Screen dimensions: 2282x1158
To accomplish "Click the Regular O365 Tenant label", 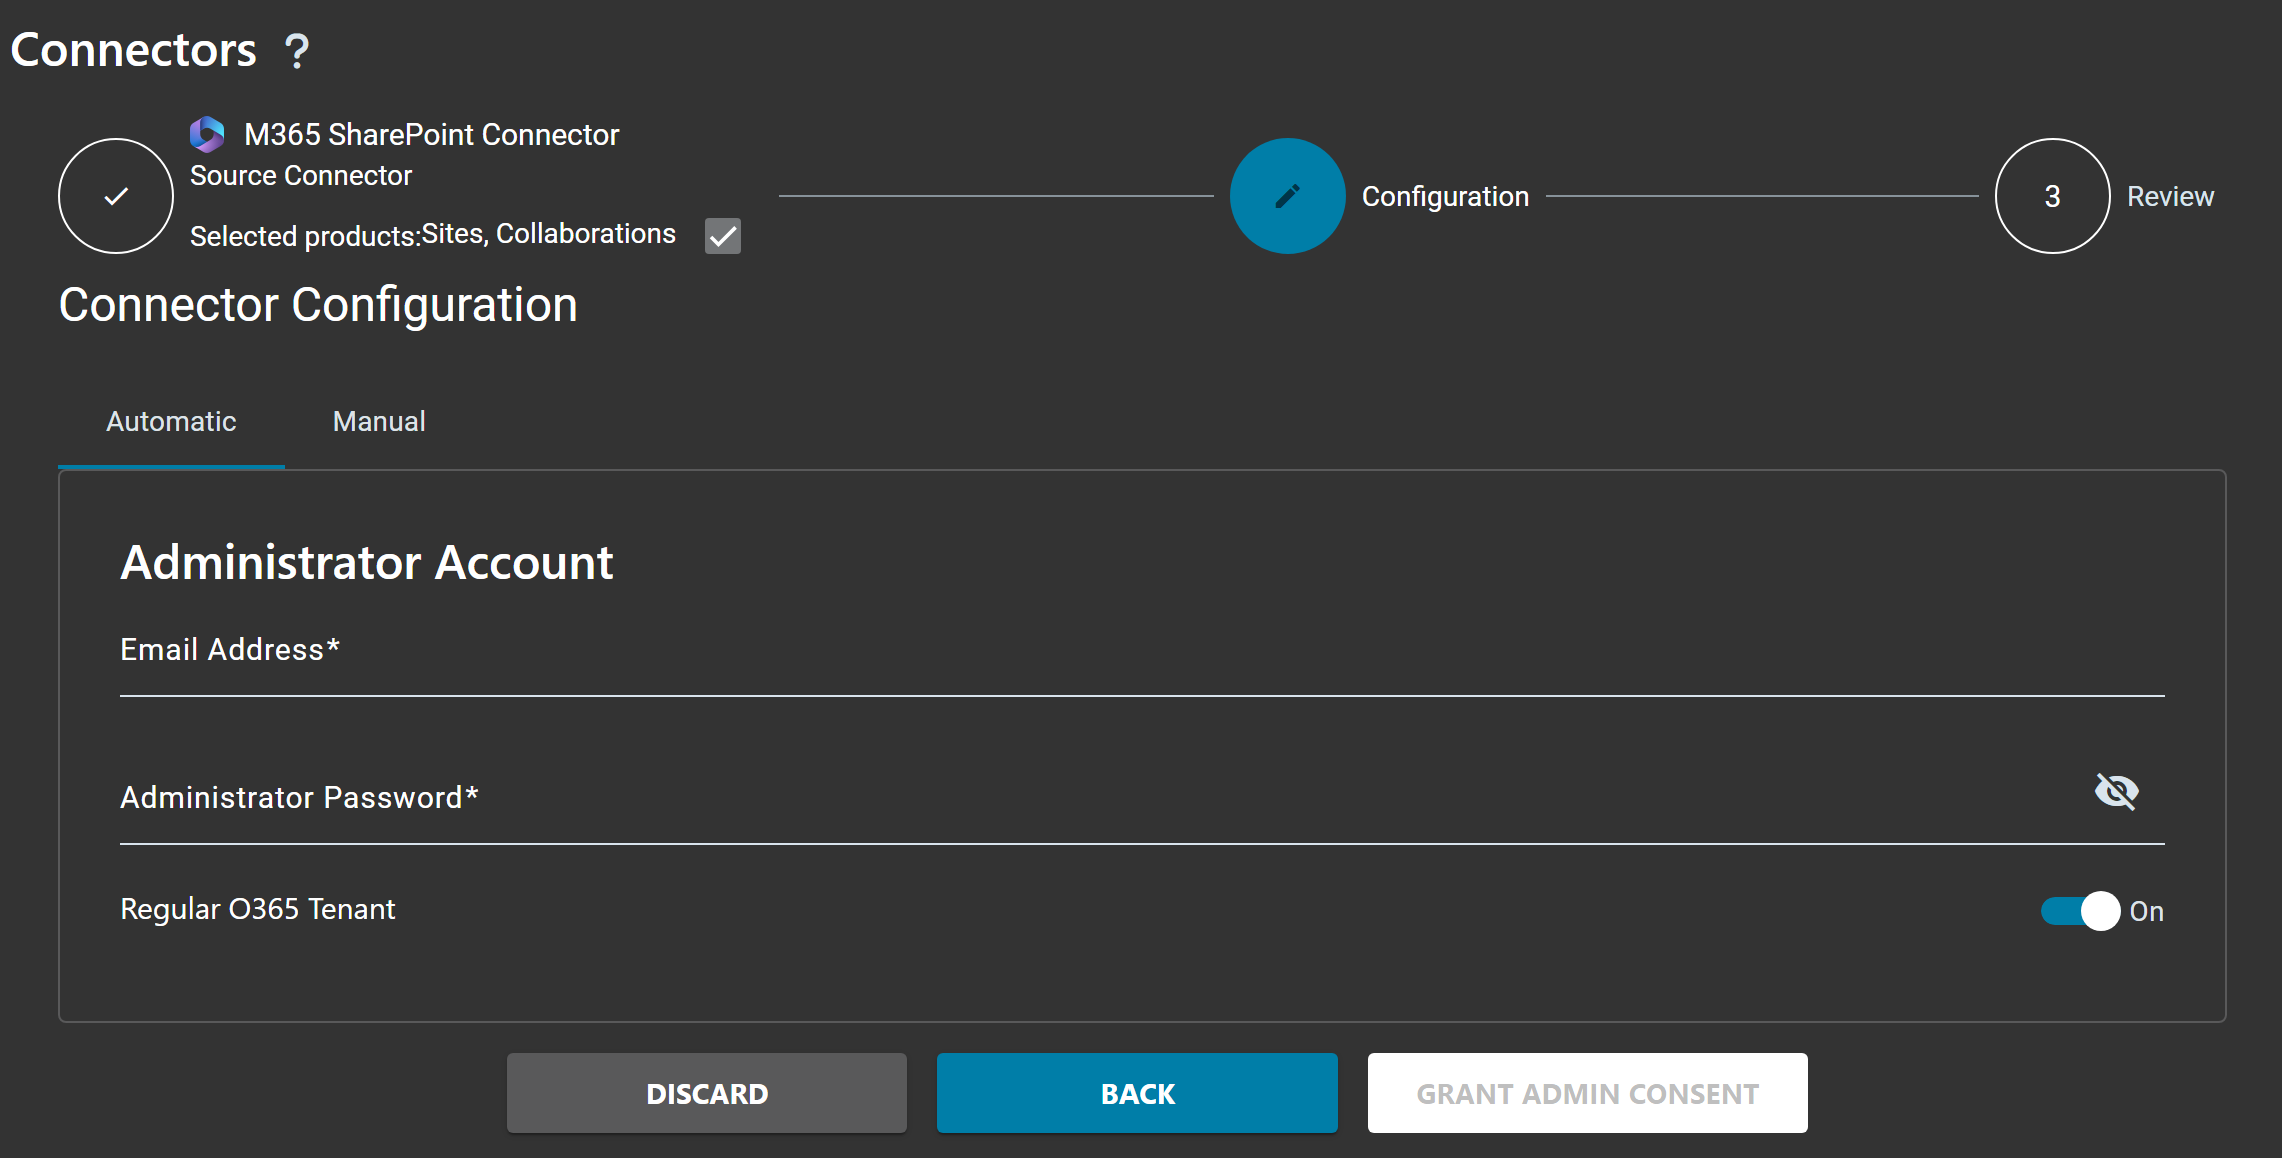I will coord(258,909).
